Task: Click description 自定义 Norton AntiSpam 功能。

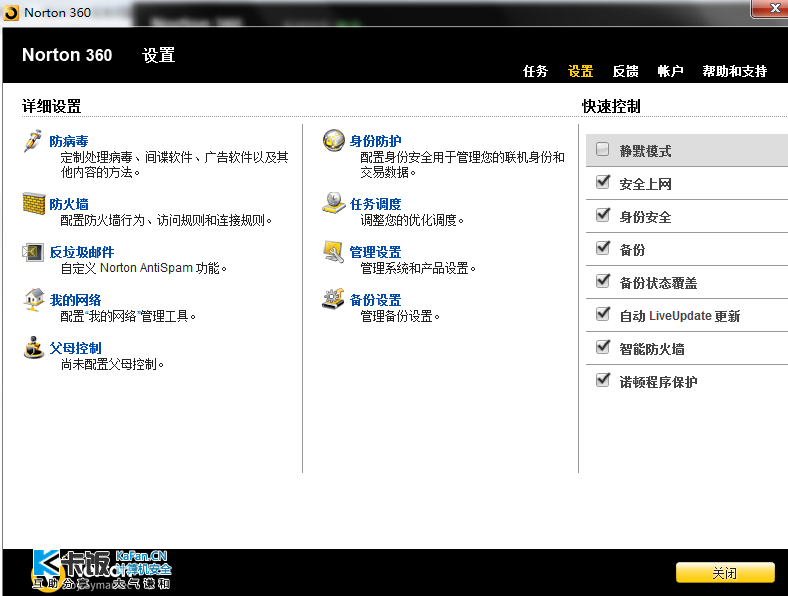Action: click(x=144, y=268)
